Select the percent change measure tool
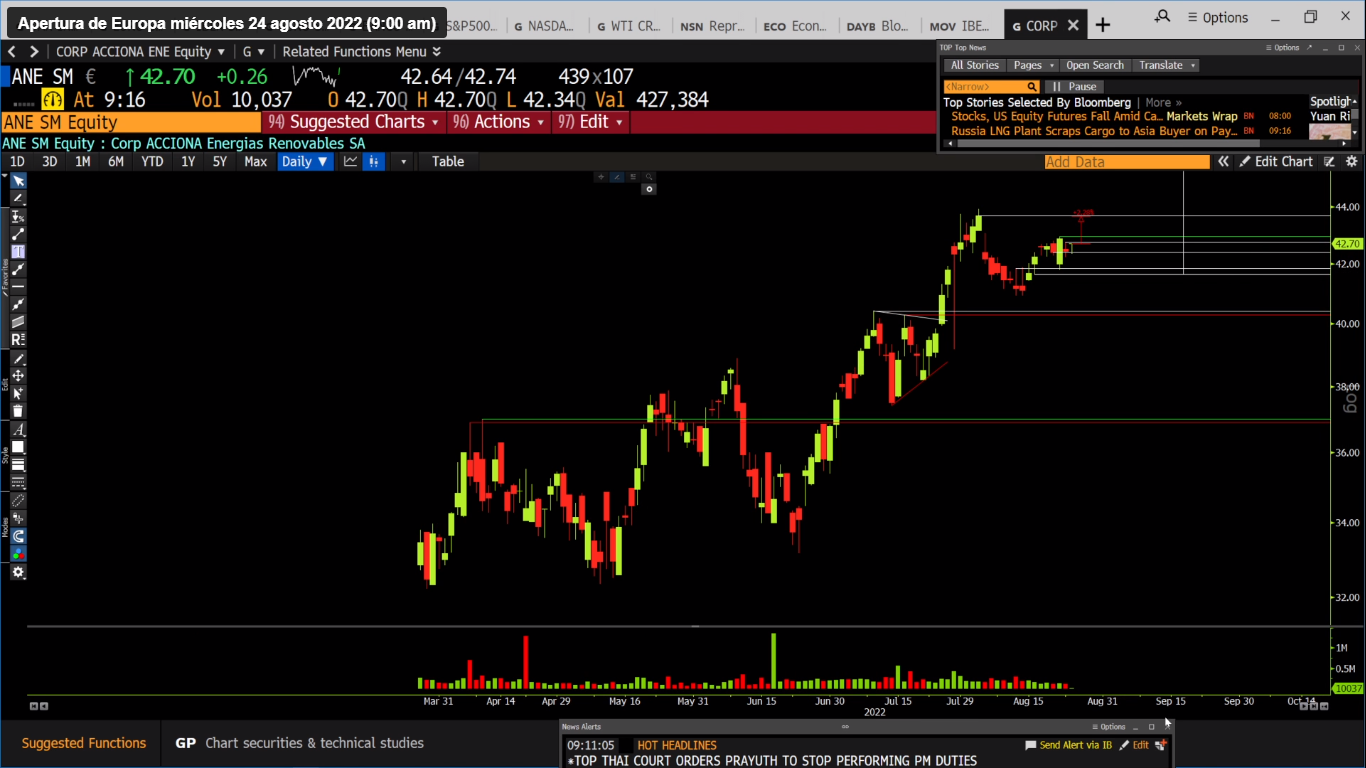Viewport: 1366px width, 768px height. 18,216
